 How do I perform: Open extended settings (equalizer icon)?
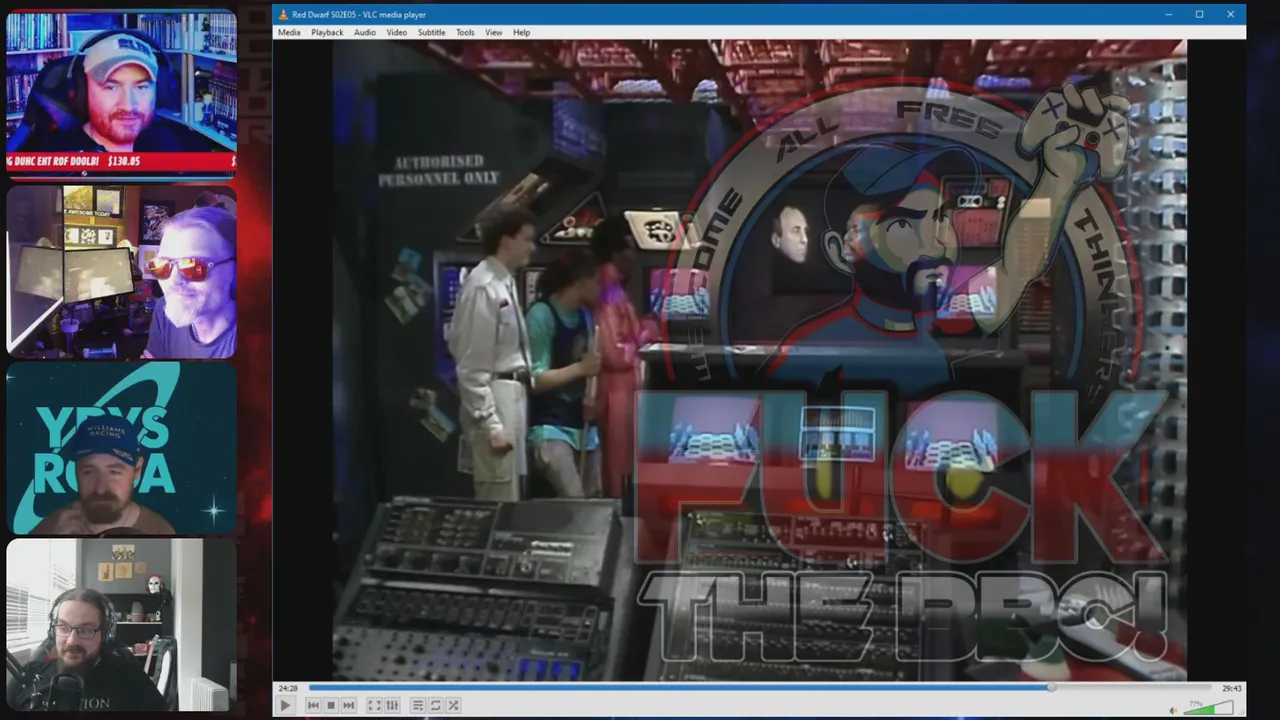point(392,705)
